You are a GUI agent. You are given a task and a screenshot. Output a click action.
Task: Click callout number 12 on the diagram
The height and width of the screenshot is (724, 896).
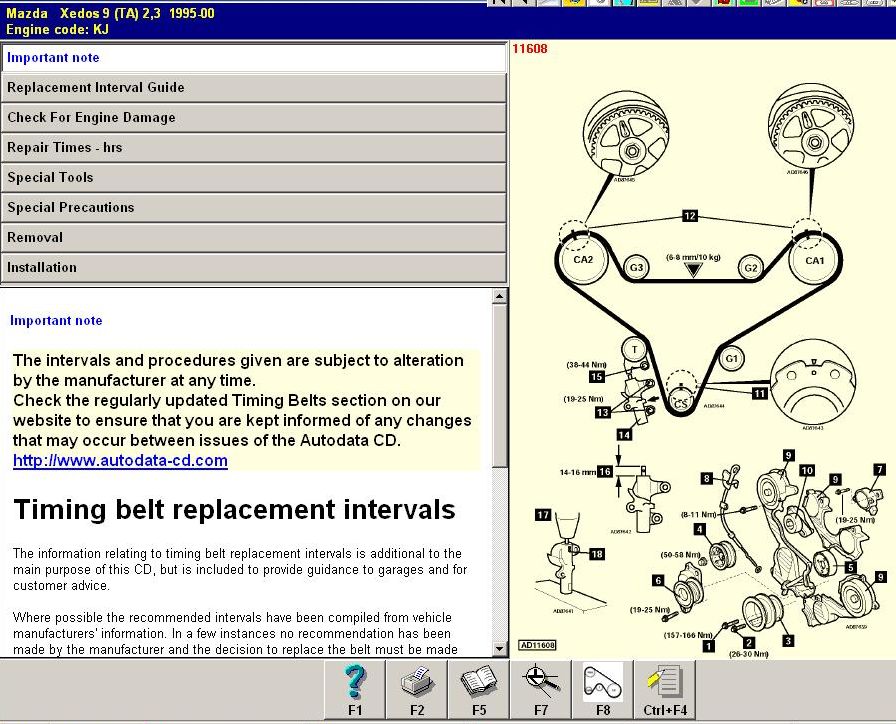click(x=690, y=216)
